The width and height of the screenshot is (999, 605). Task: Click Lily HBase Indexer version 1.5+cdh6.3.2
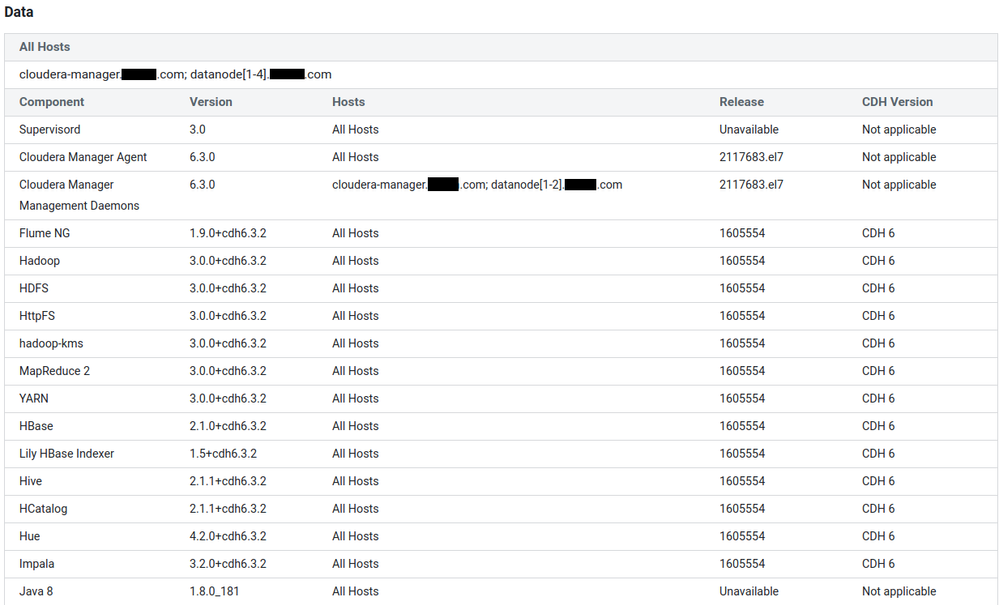click(223, 453)
